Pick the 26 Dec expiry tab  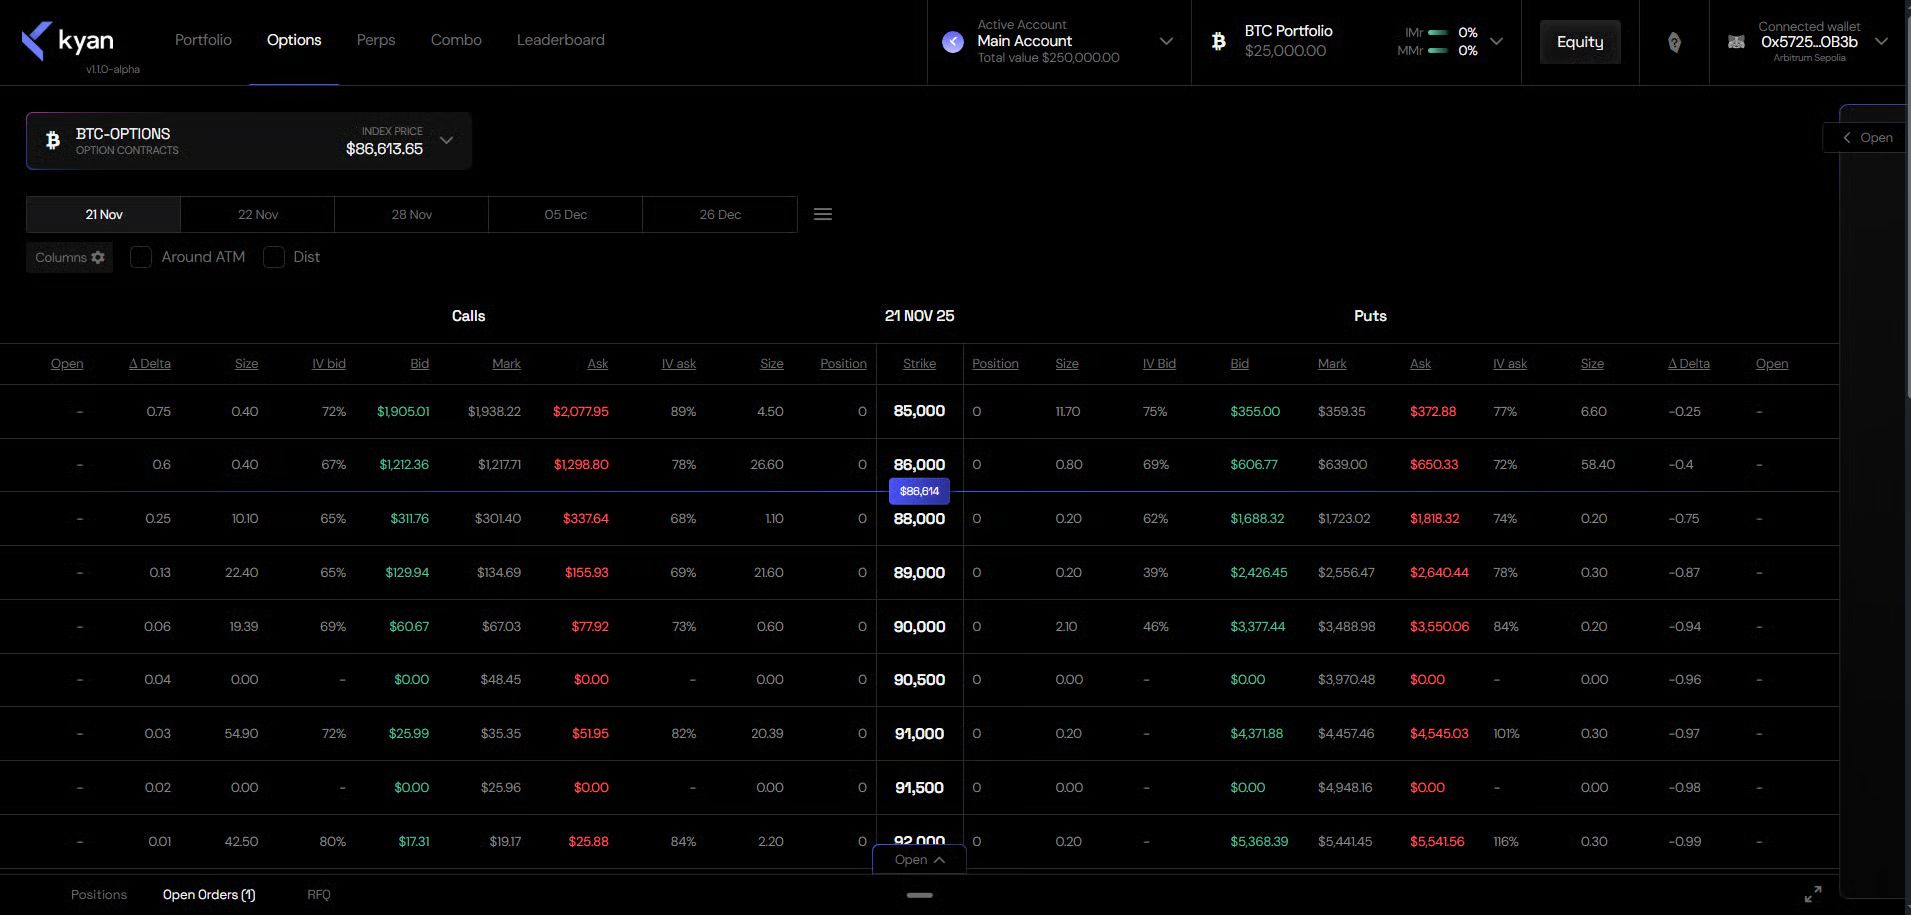coord(720,214)
